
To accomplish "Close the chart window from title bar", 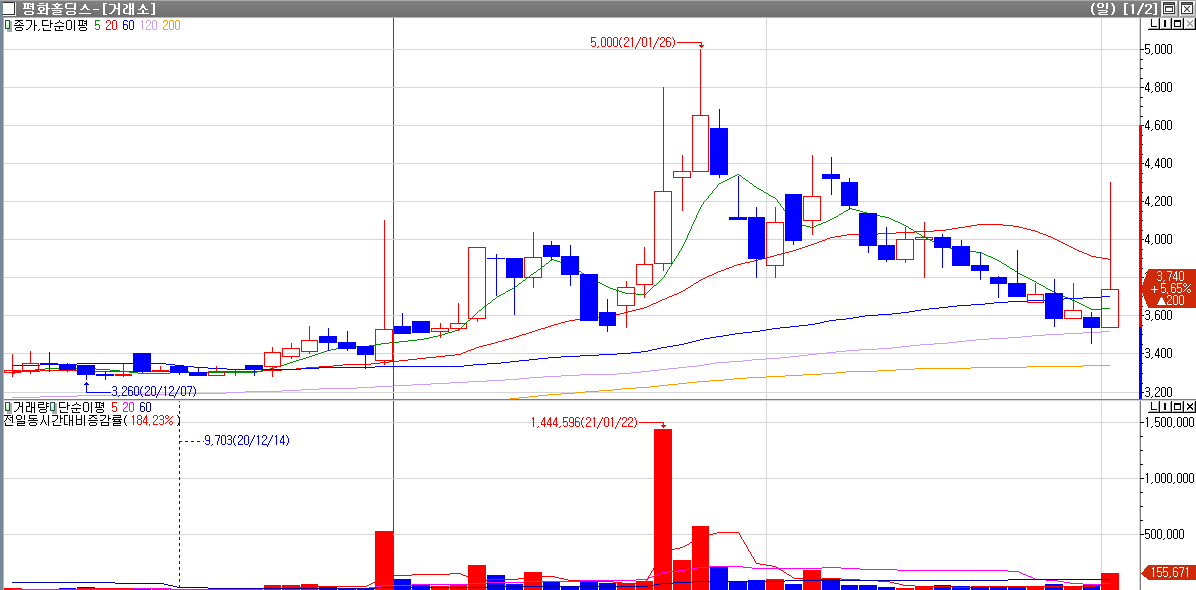I will click(x=1185, y=8).
